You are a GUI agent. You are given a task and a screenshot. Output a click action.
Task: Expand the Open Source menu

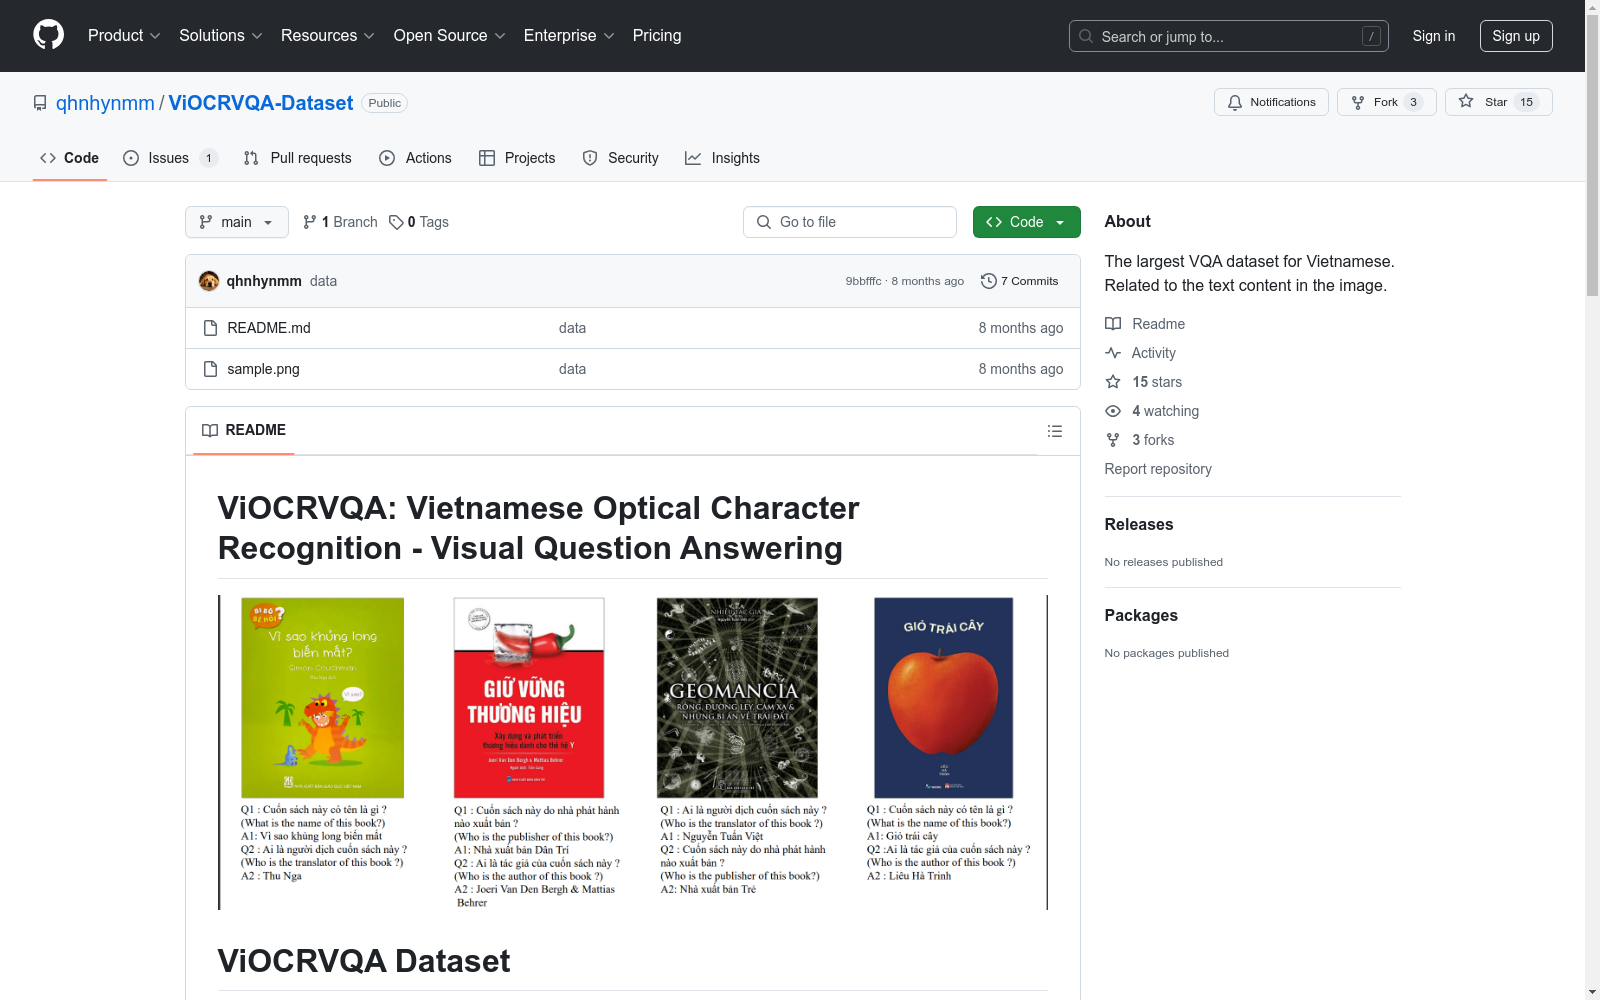[450, 36]
